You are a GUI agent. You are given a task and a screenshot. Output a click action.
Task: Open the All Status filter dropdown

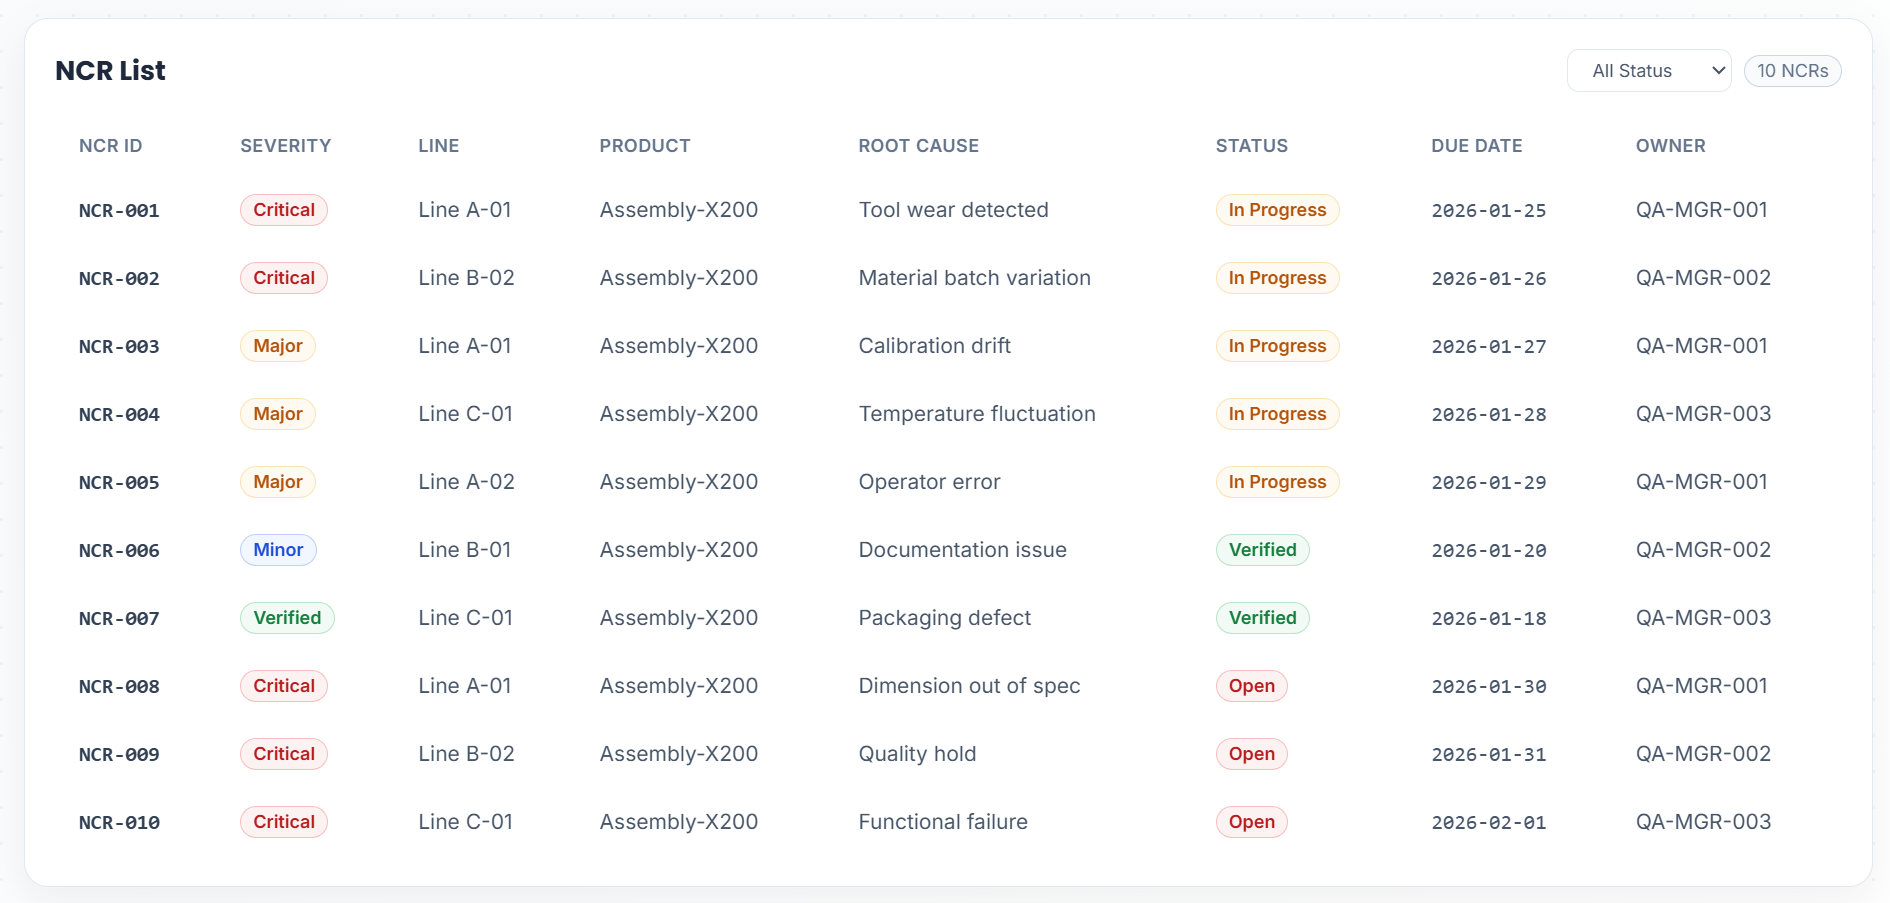[1648, 71]
